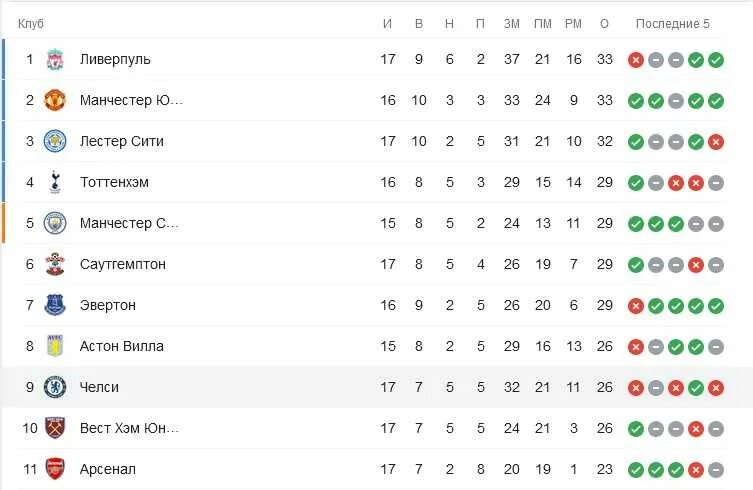753x490 pixels.
Task: Click Arsenal's gray draw result indicator
Action: coord(716,470)
